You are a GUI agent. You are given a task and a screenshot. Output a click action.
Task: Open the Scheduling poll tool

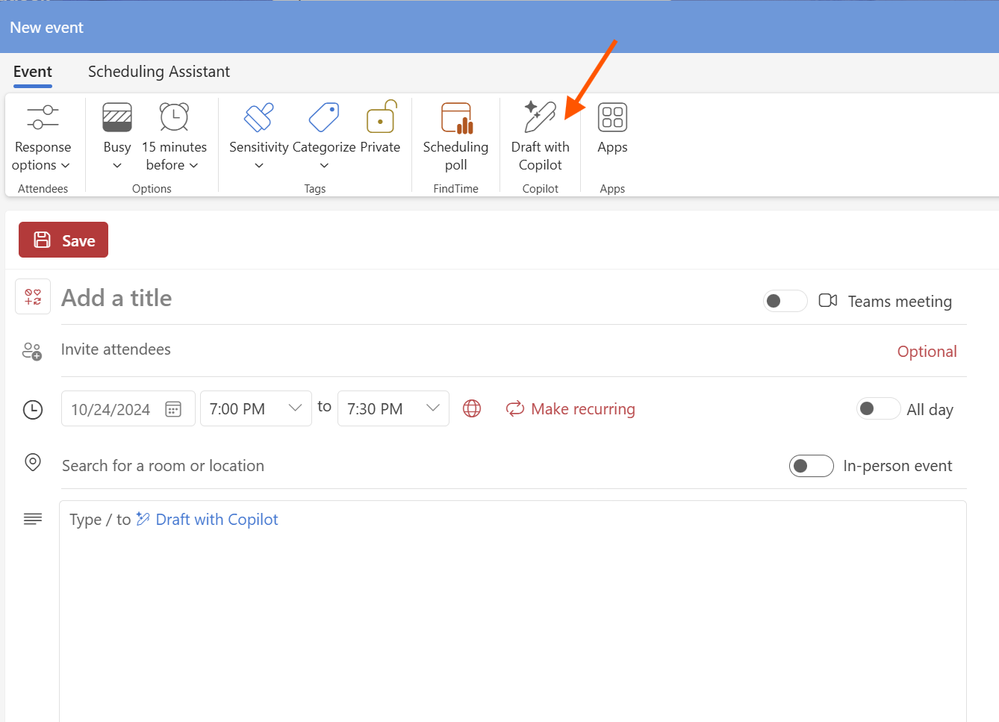tap(456, 138)
